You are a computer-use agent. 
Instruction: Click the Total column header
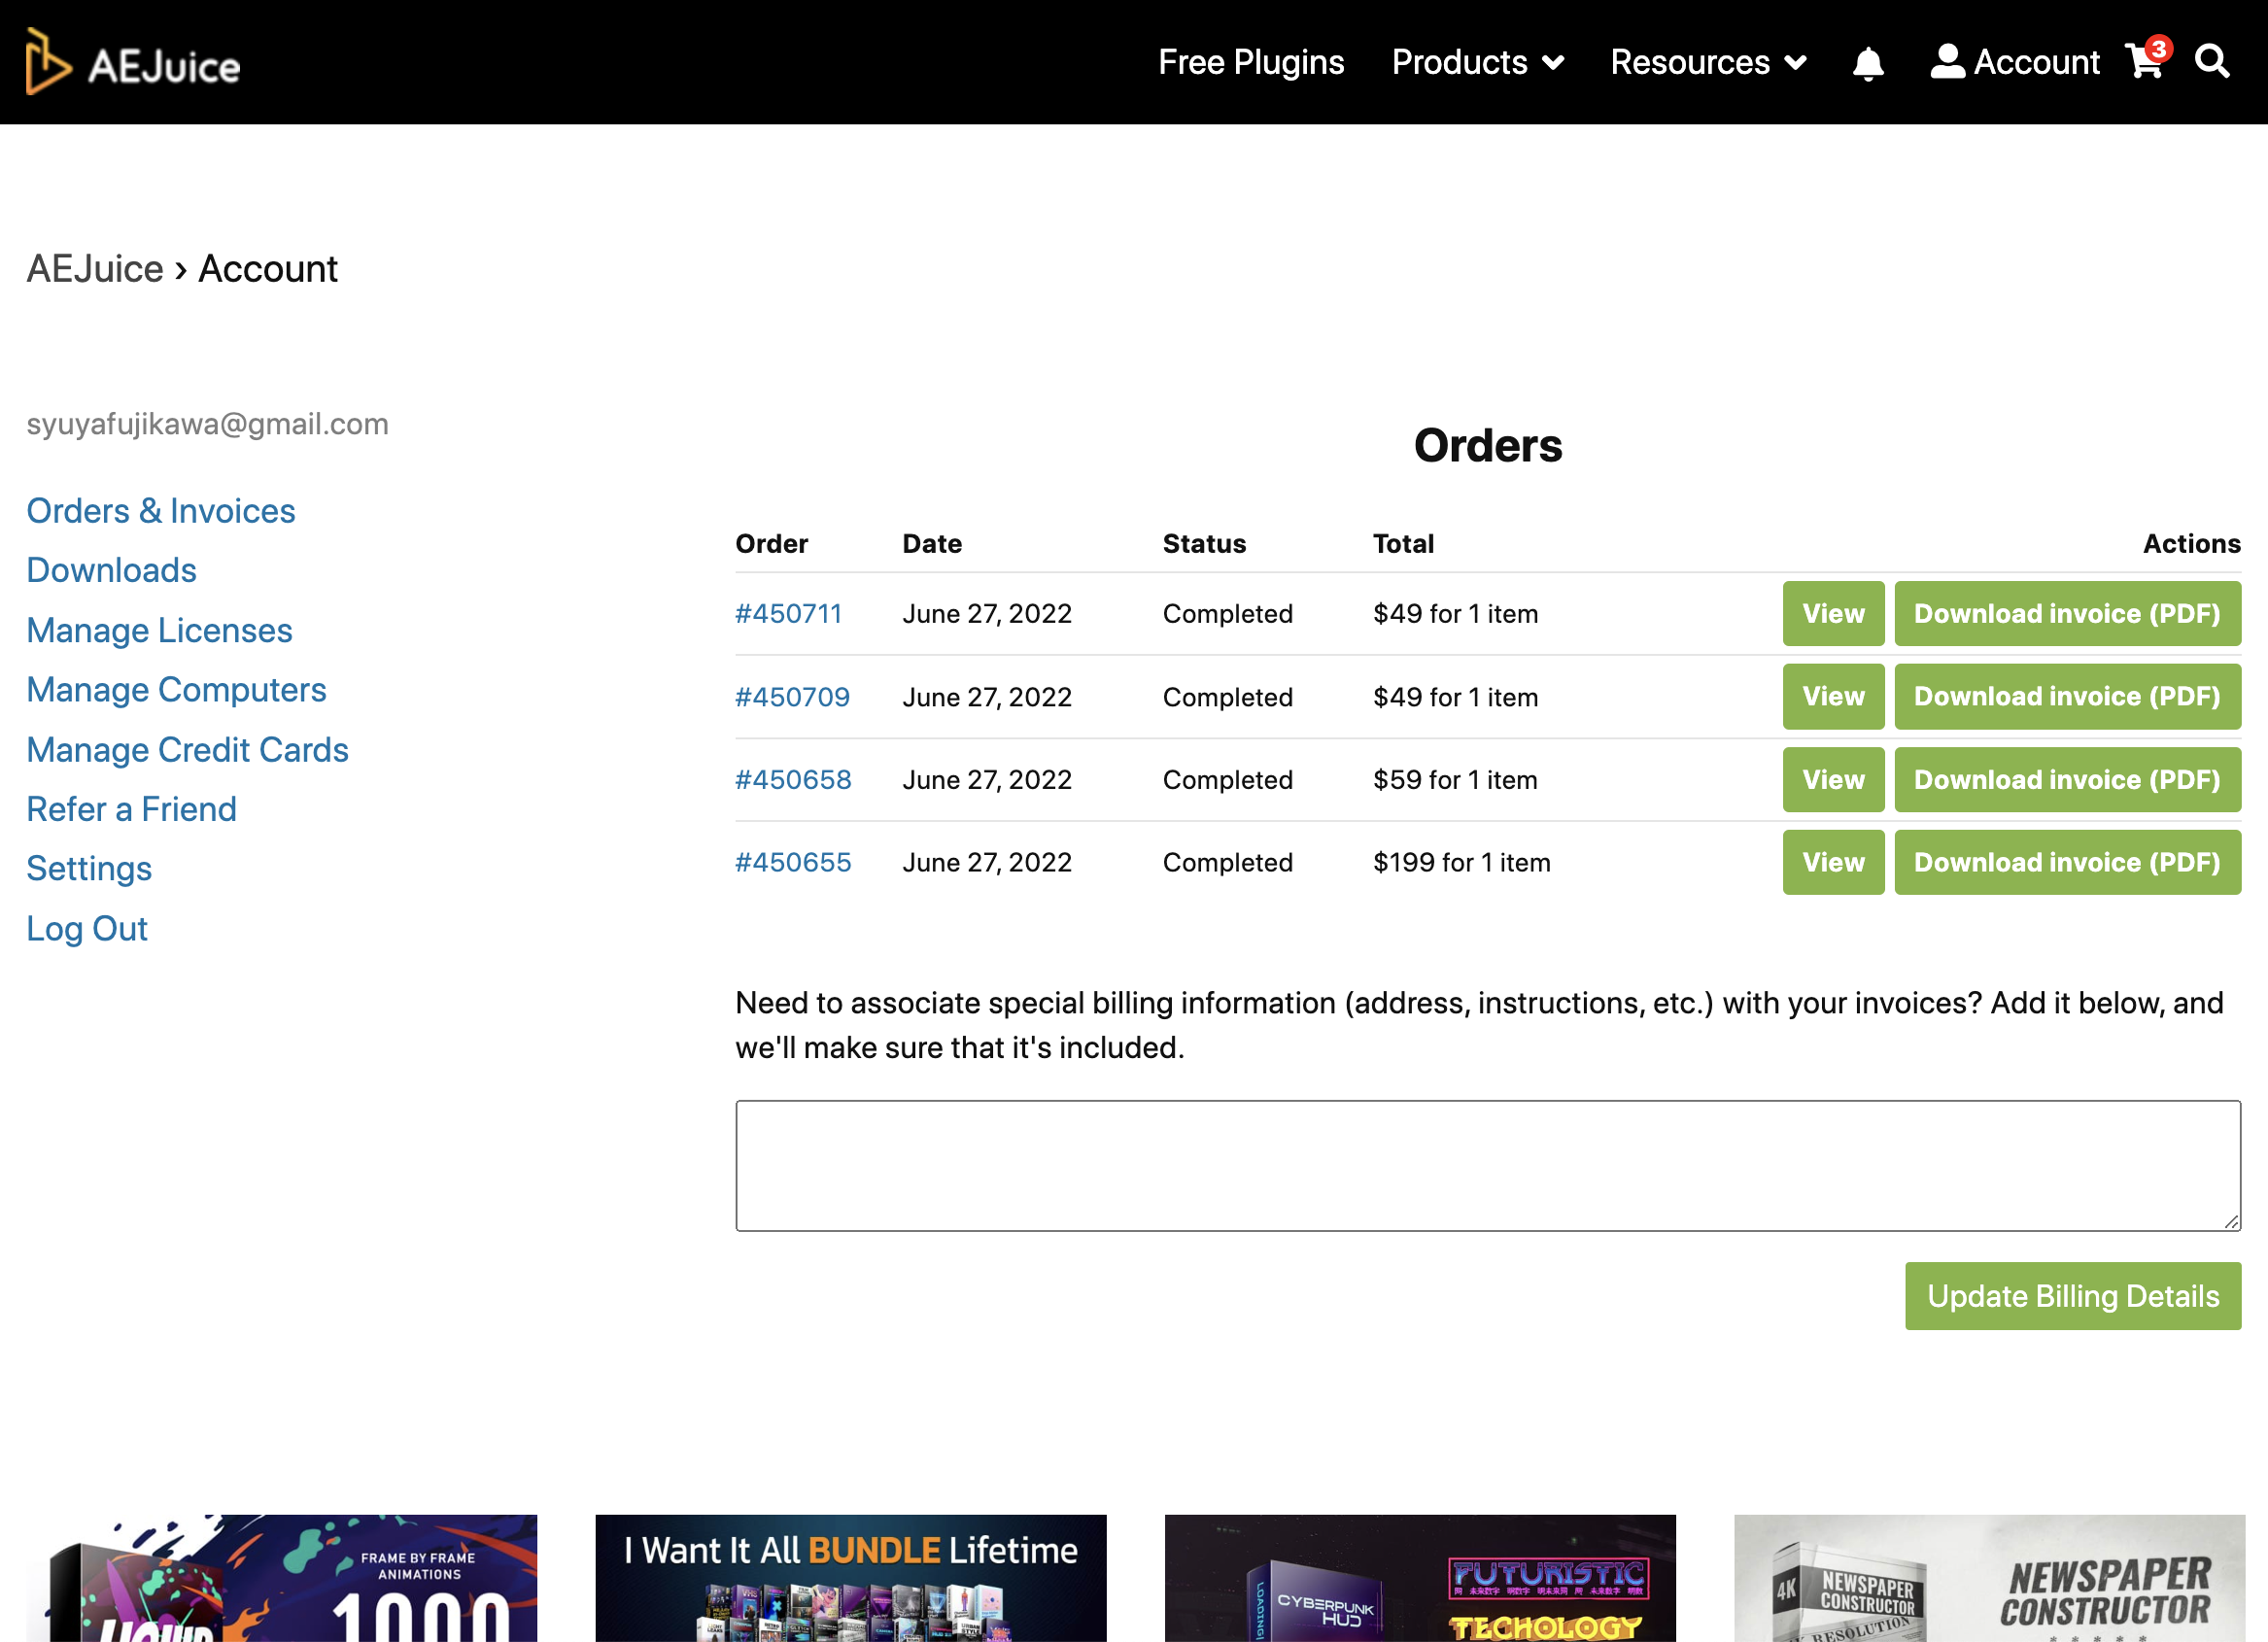pyautogui.click(x=1403, y=544)
